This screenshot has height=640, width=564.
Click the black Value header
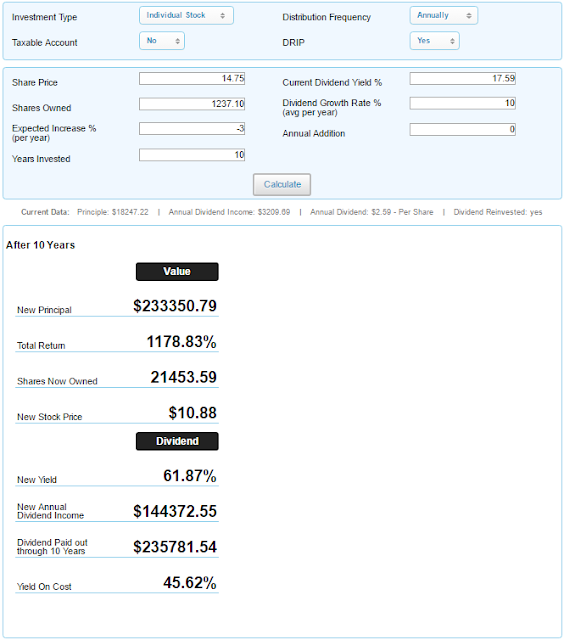[x=177, y=271]
